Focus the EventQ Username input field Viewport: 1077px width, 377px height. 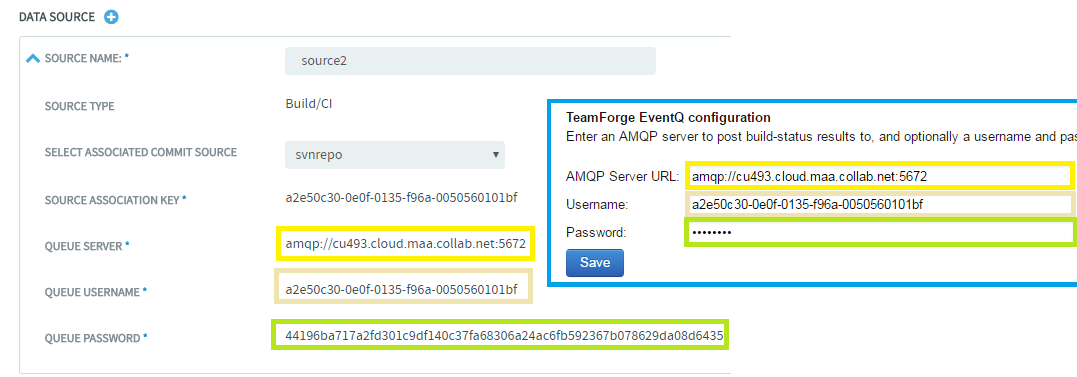880,205
